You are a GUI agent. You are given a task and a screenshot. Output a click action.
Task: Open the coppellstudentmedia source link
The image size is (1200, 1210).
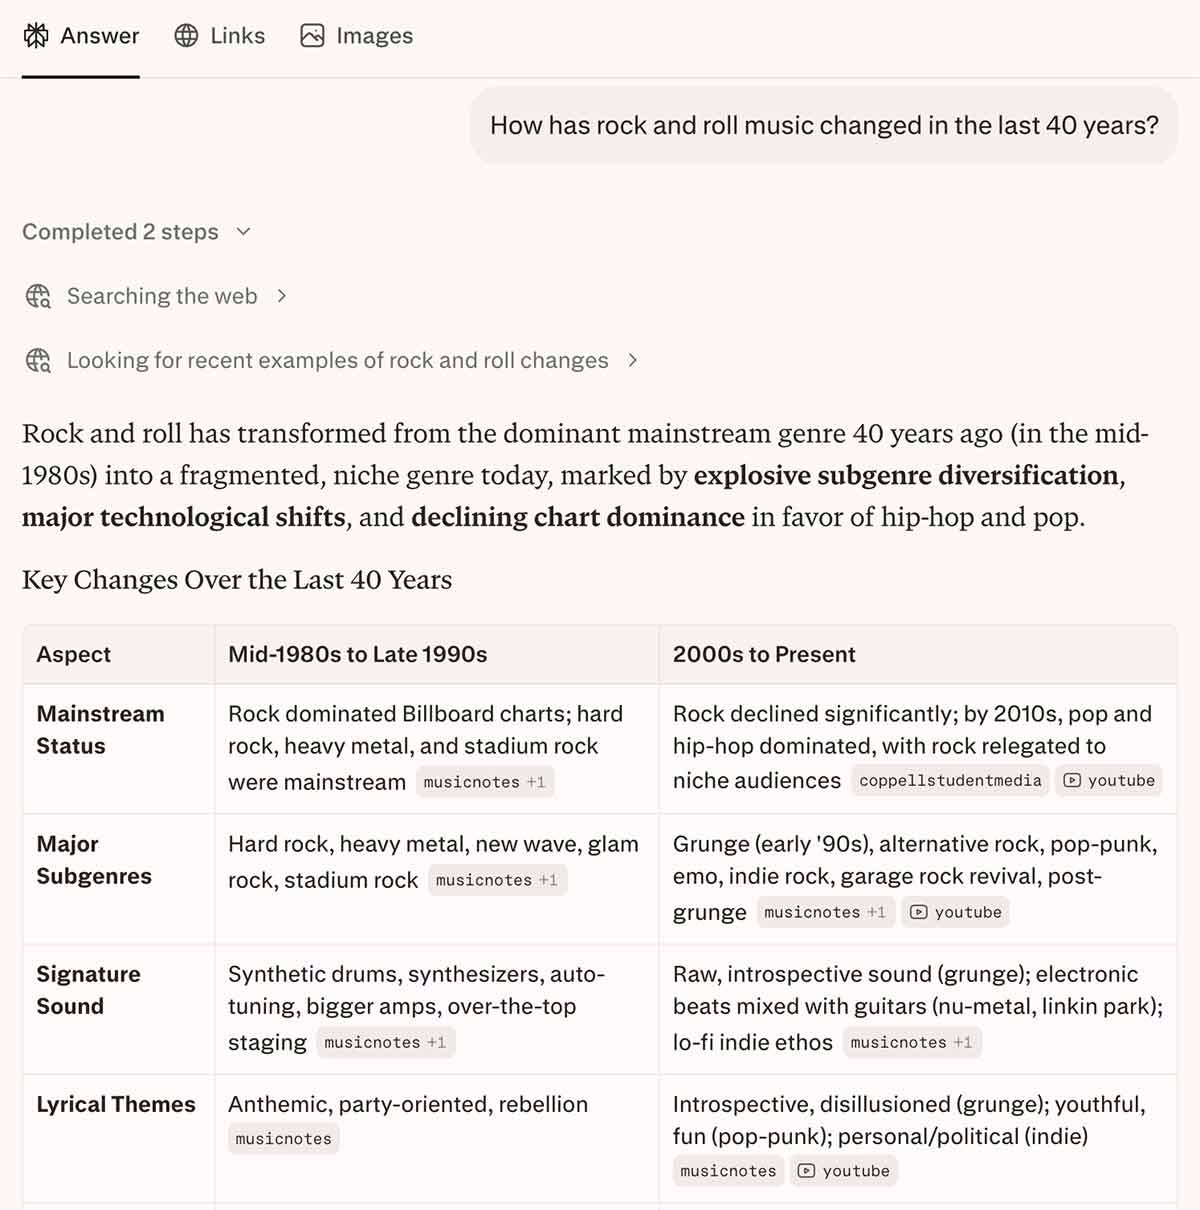950,780
